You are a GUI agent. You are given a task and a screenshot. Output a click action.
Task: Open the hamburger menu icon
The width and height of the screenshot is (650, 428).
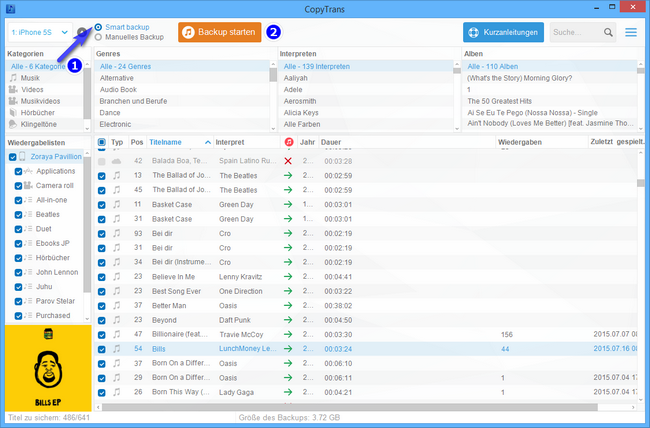tap(631, 33)
